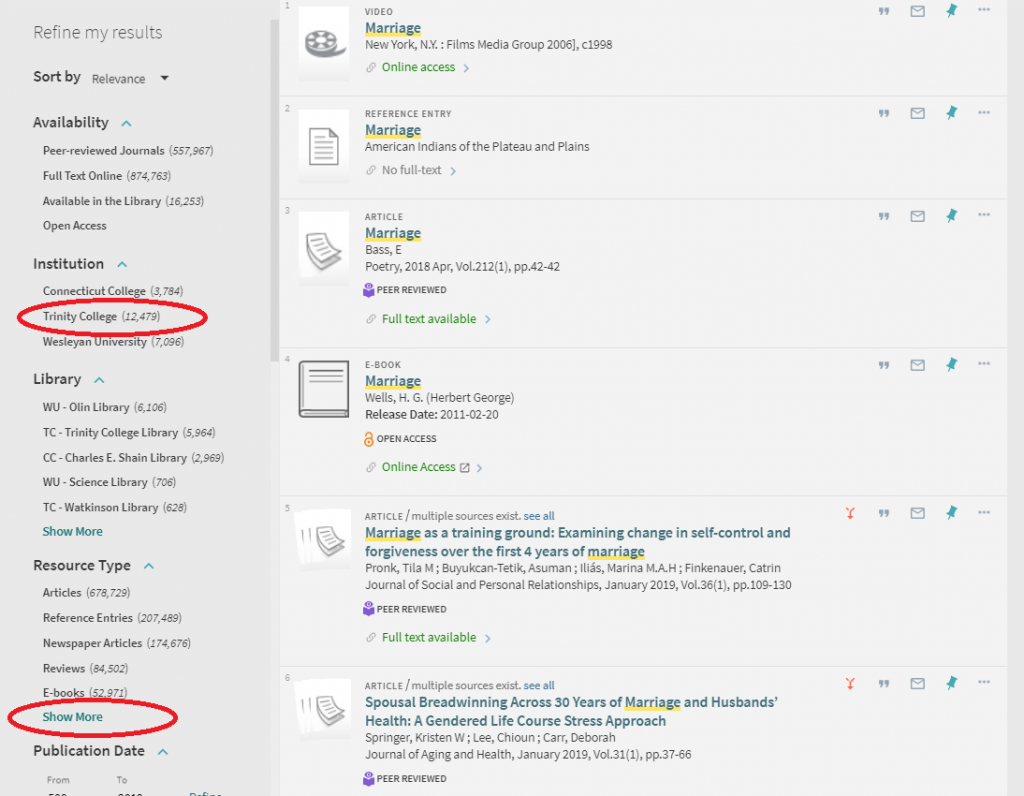Filter by TC - Watkinson Library
1024x796 pixels.
(115, 508)
